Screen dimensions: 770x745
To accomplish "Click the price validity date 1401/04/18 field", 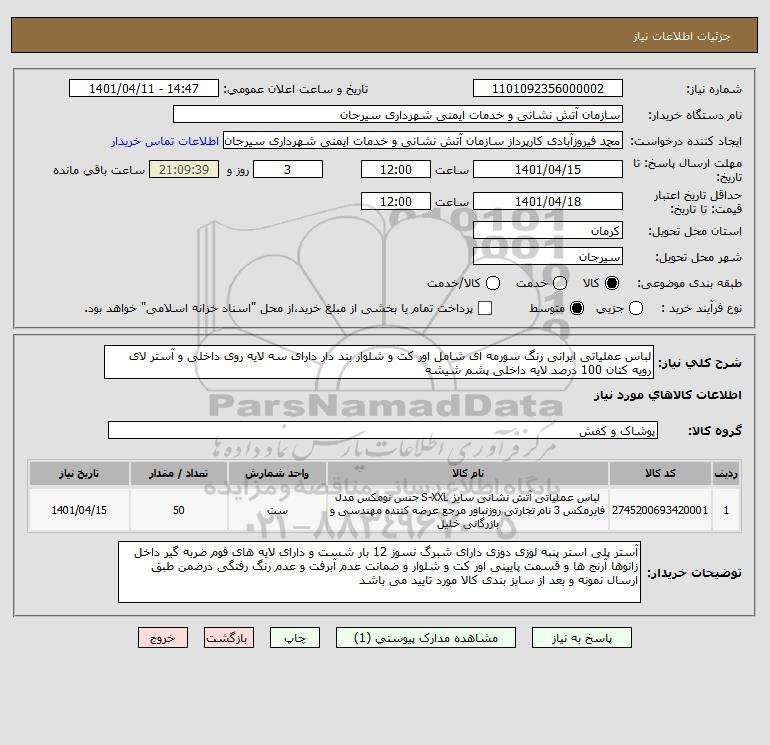I will point(548,201).
